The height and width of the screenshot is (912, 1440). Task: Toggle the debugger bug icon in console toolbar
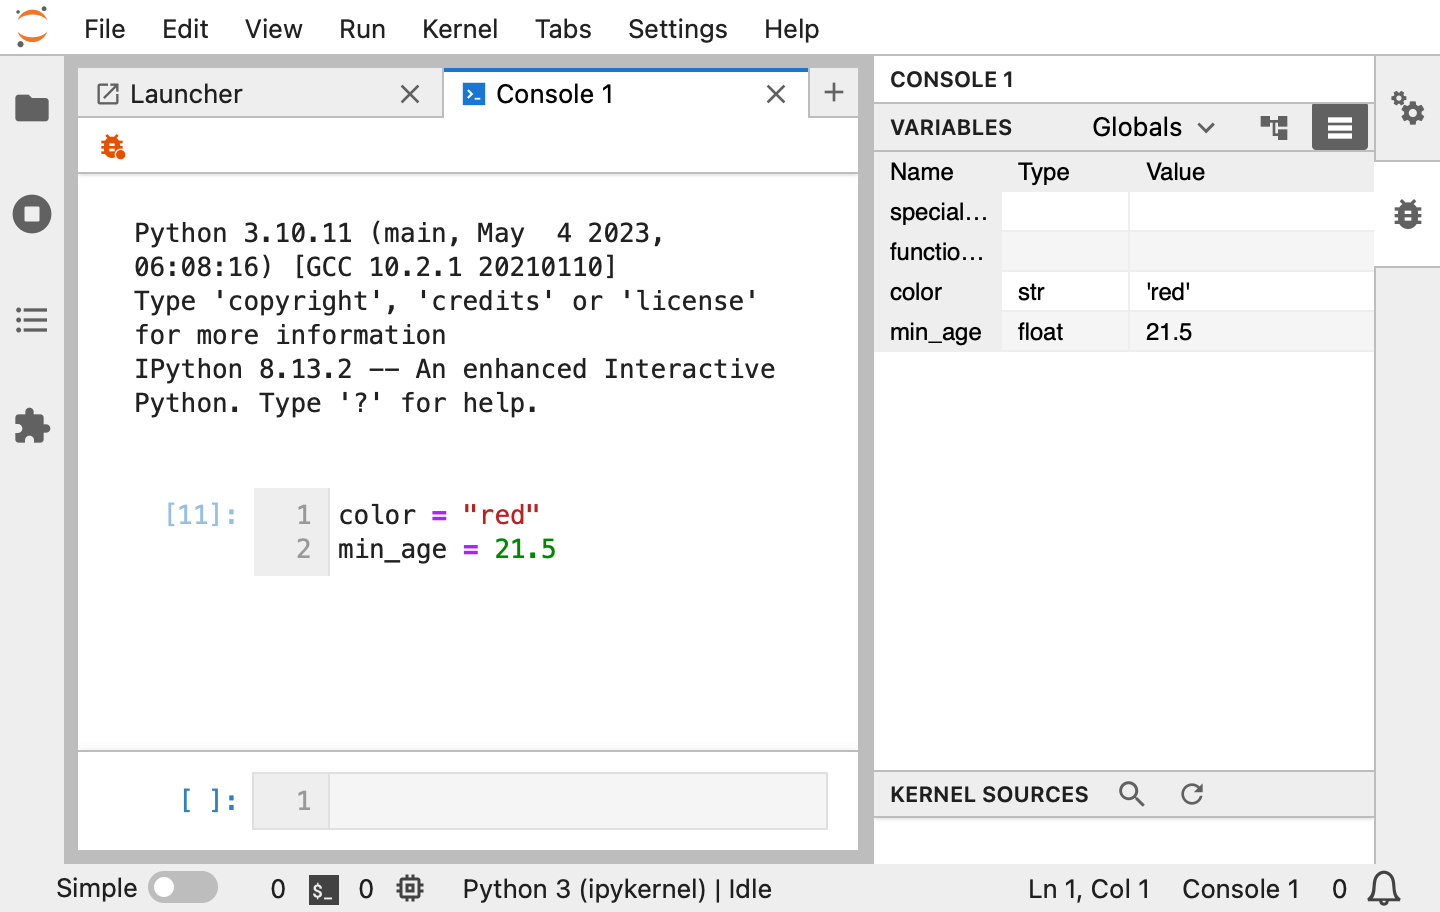pos(113,147)
